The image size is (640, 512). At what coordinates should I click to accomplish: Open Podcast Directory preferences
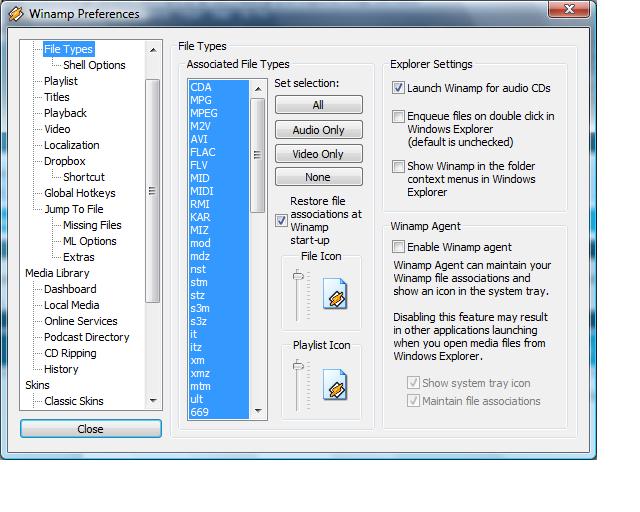tap(87, 337)
